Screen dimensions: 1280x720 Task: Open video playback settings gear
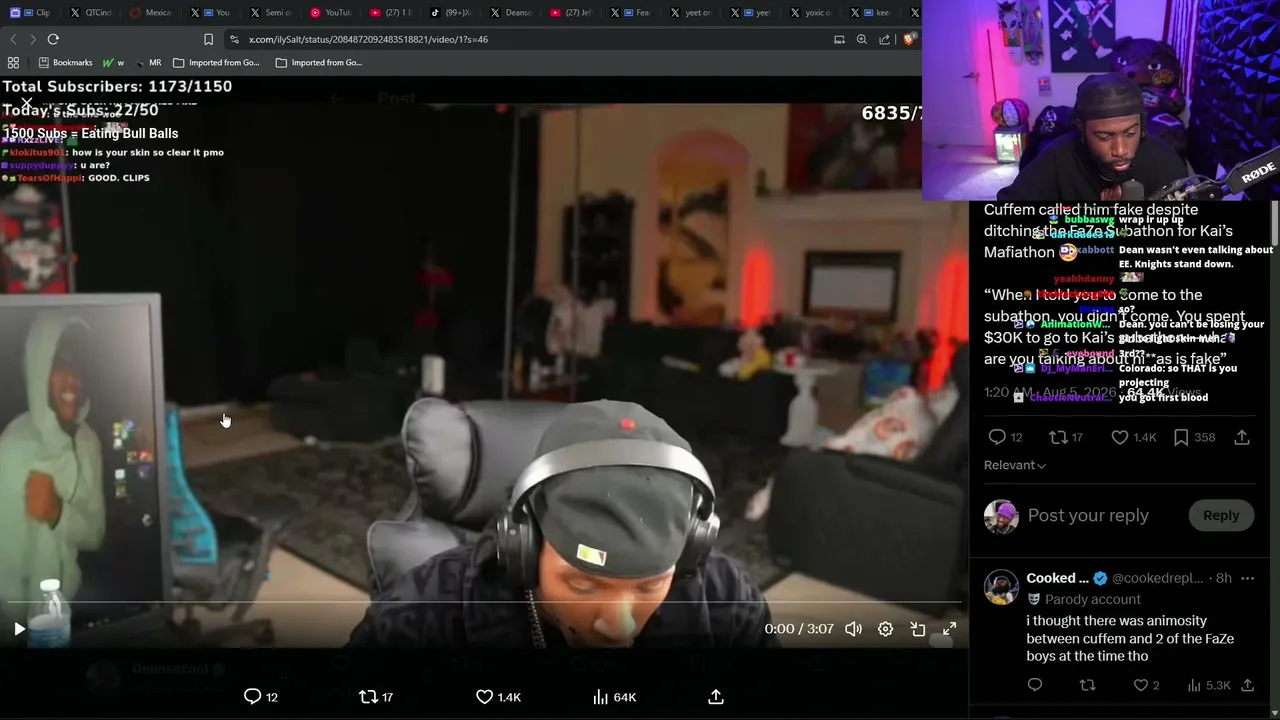tap(885, 629)
